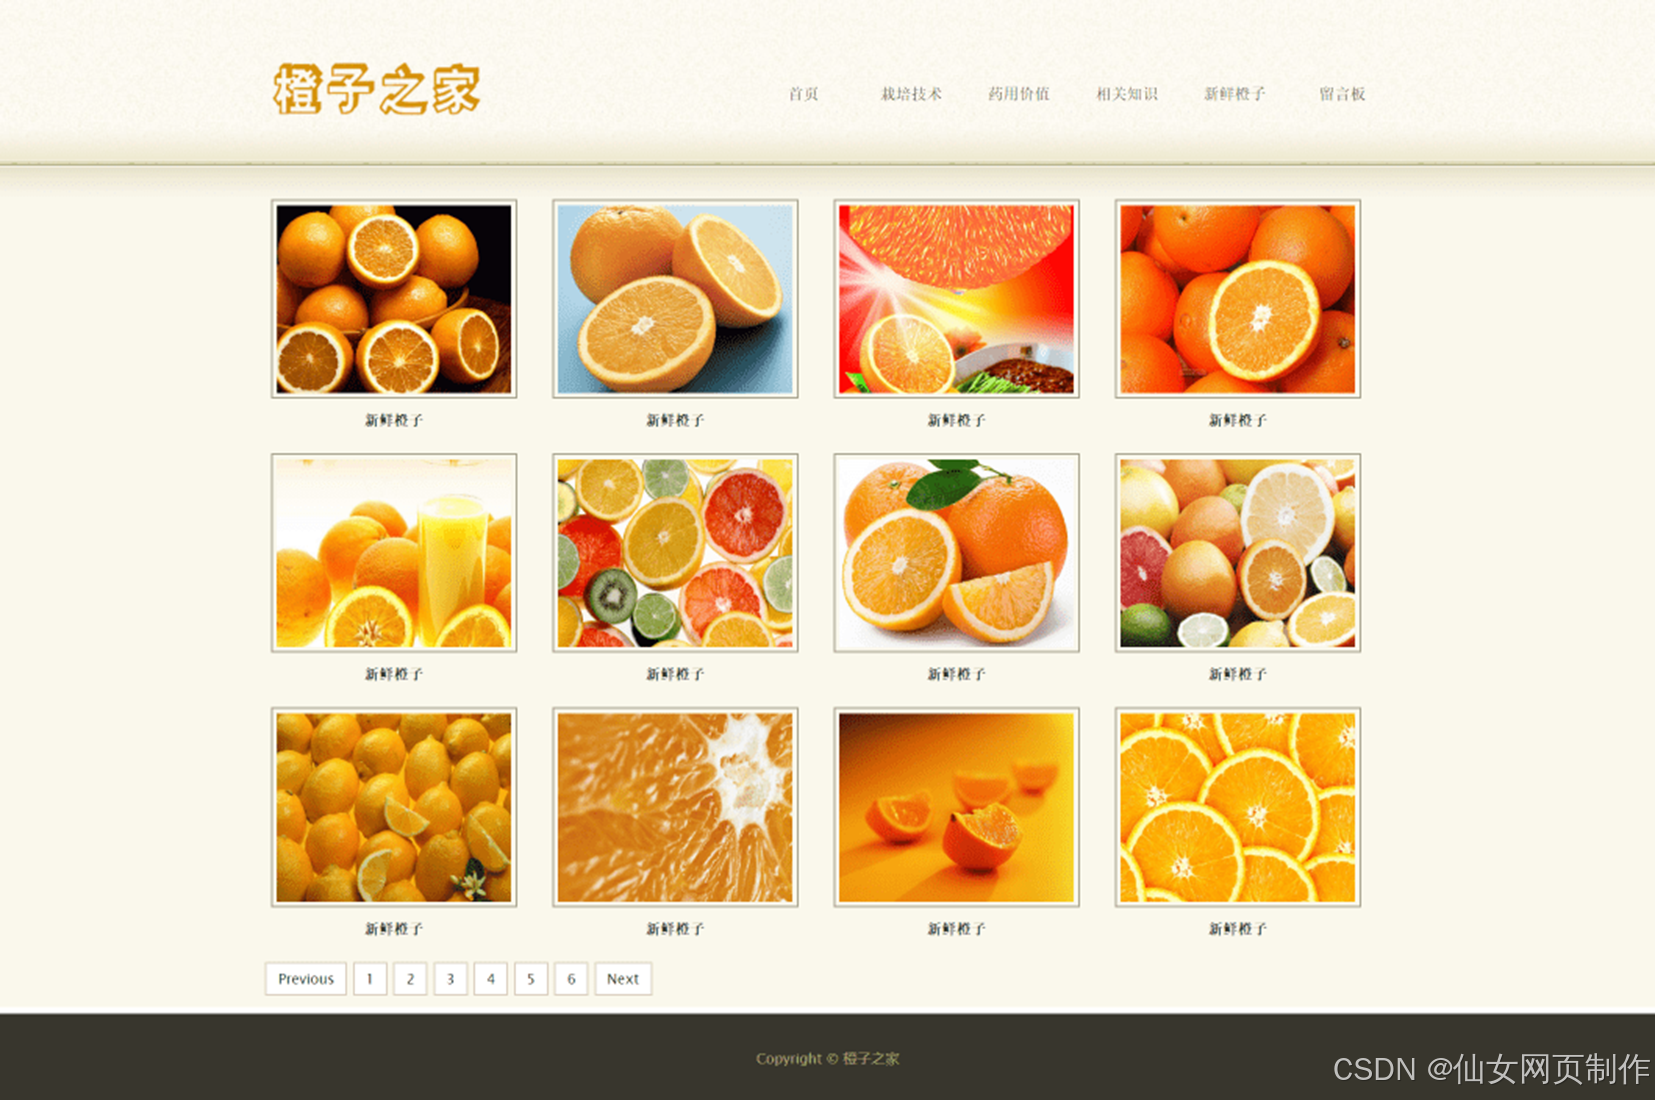Click the Next pagination button

pyautogui.click(x=623, y=979)
